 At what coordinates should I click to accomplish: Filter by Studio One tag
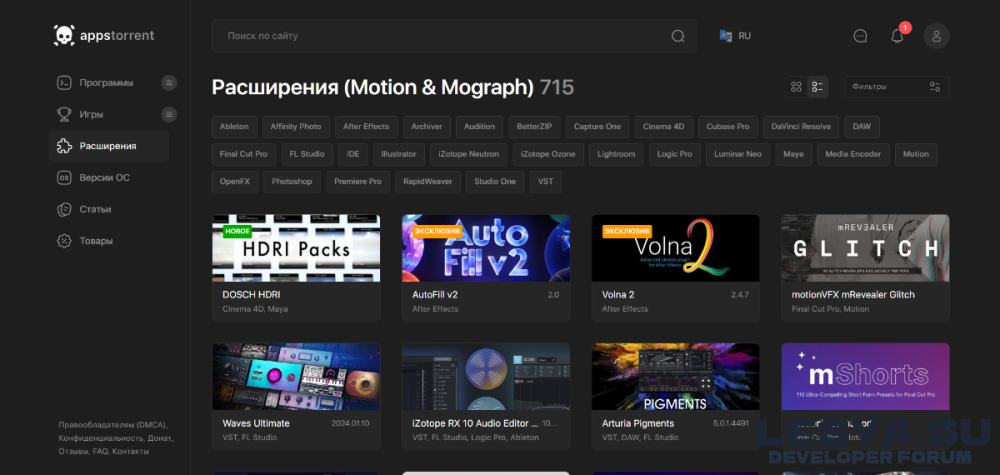coord(495,182)
